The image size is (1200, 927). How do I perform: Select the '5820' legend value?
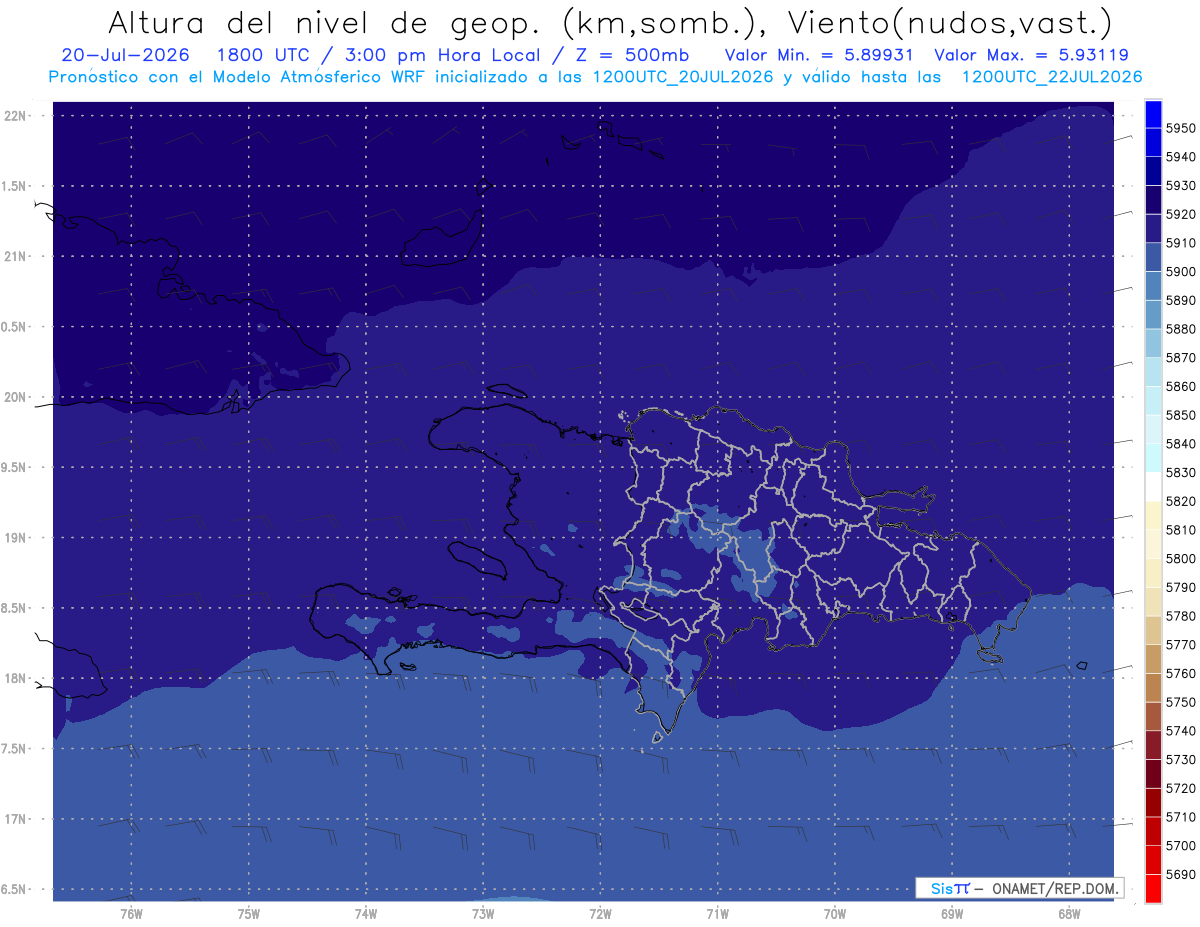coord(1181,501)
